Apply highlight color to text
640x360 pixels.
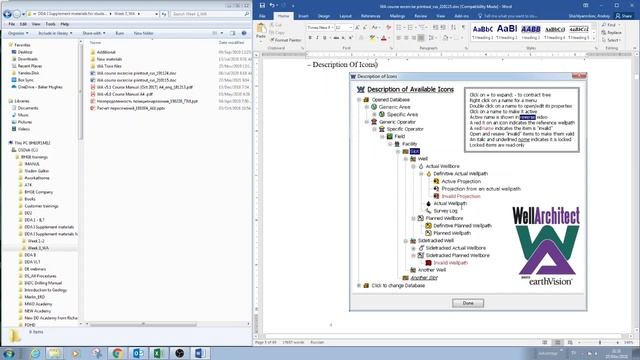[x=372, y=38]
